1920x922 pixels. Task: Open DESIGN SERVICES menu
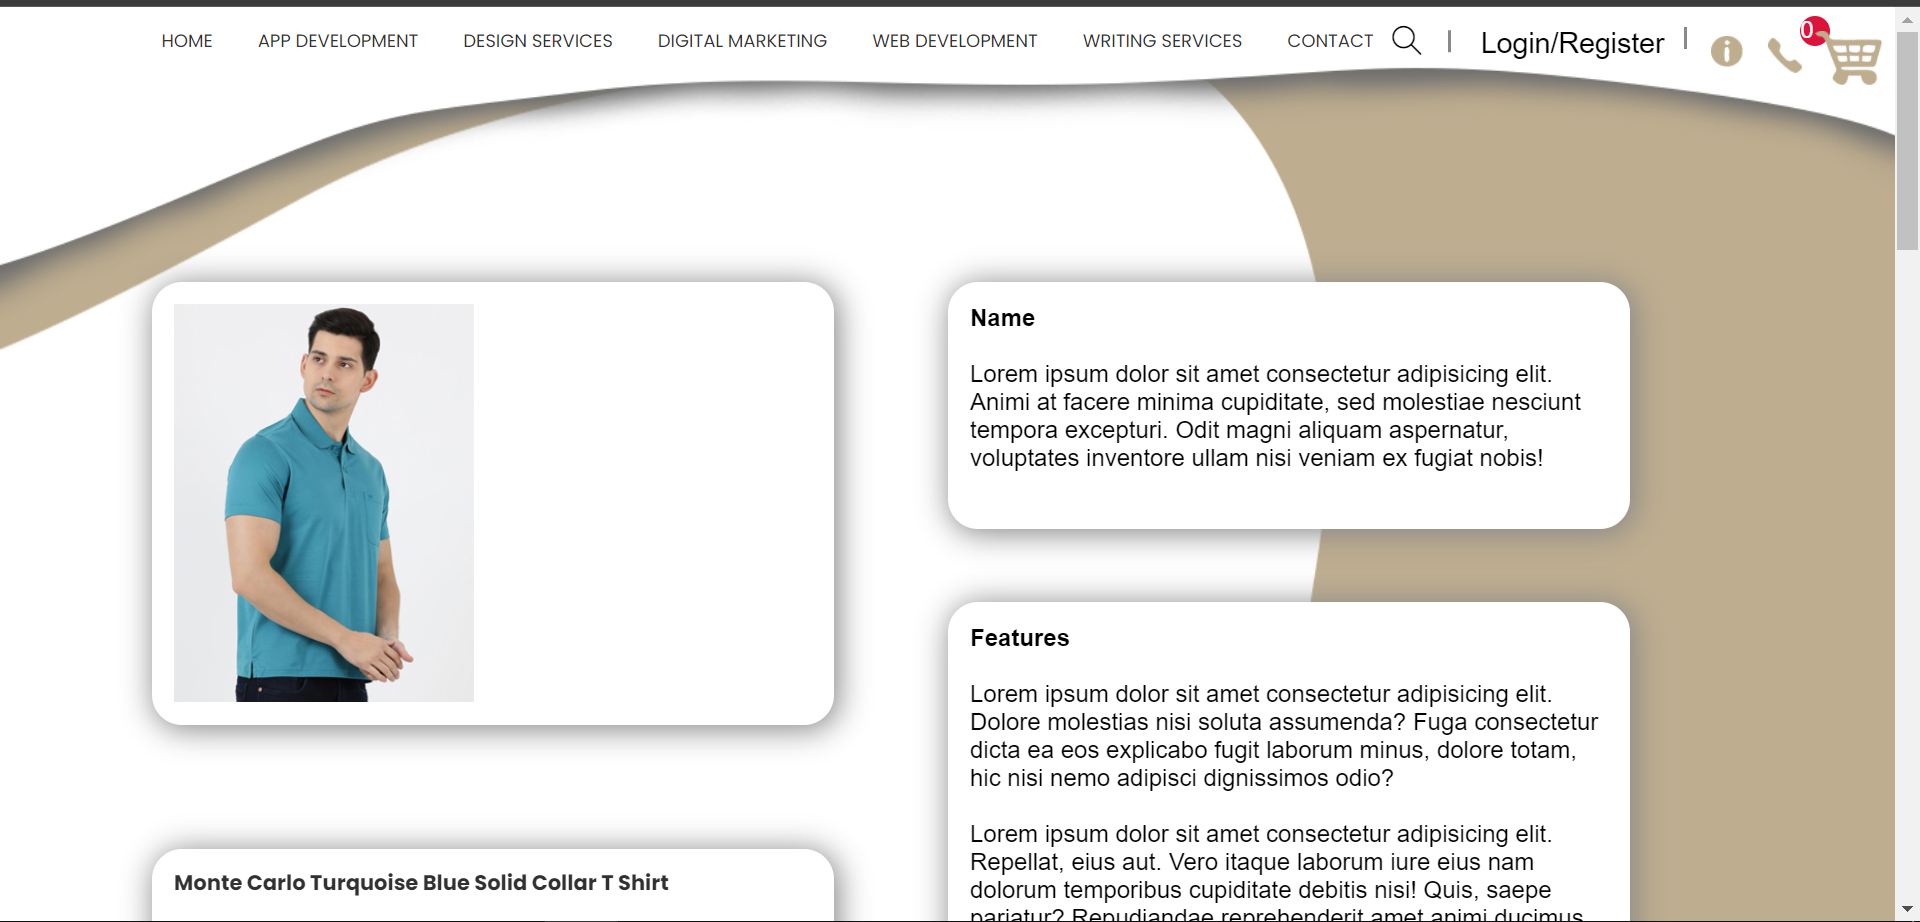click(x=537, y=41)
